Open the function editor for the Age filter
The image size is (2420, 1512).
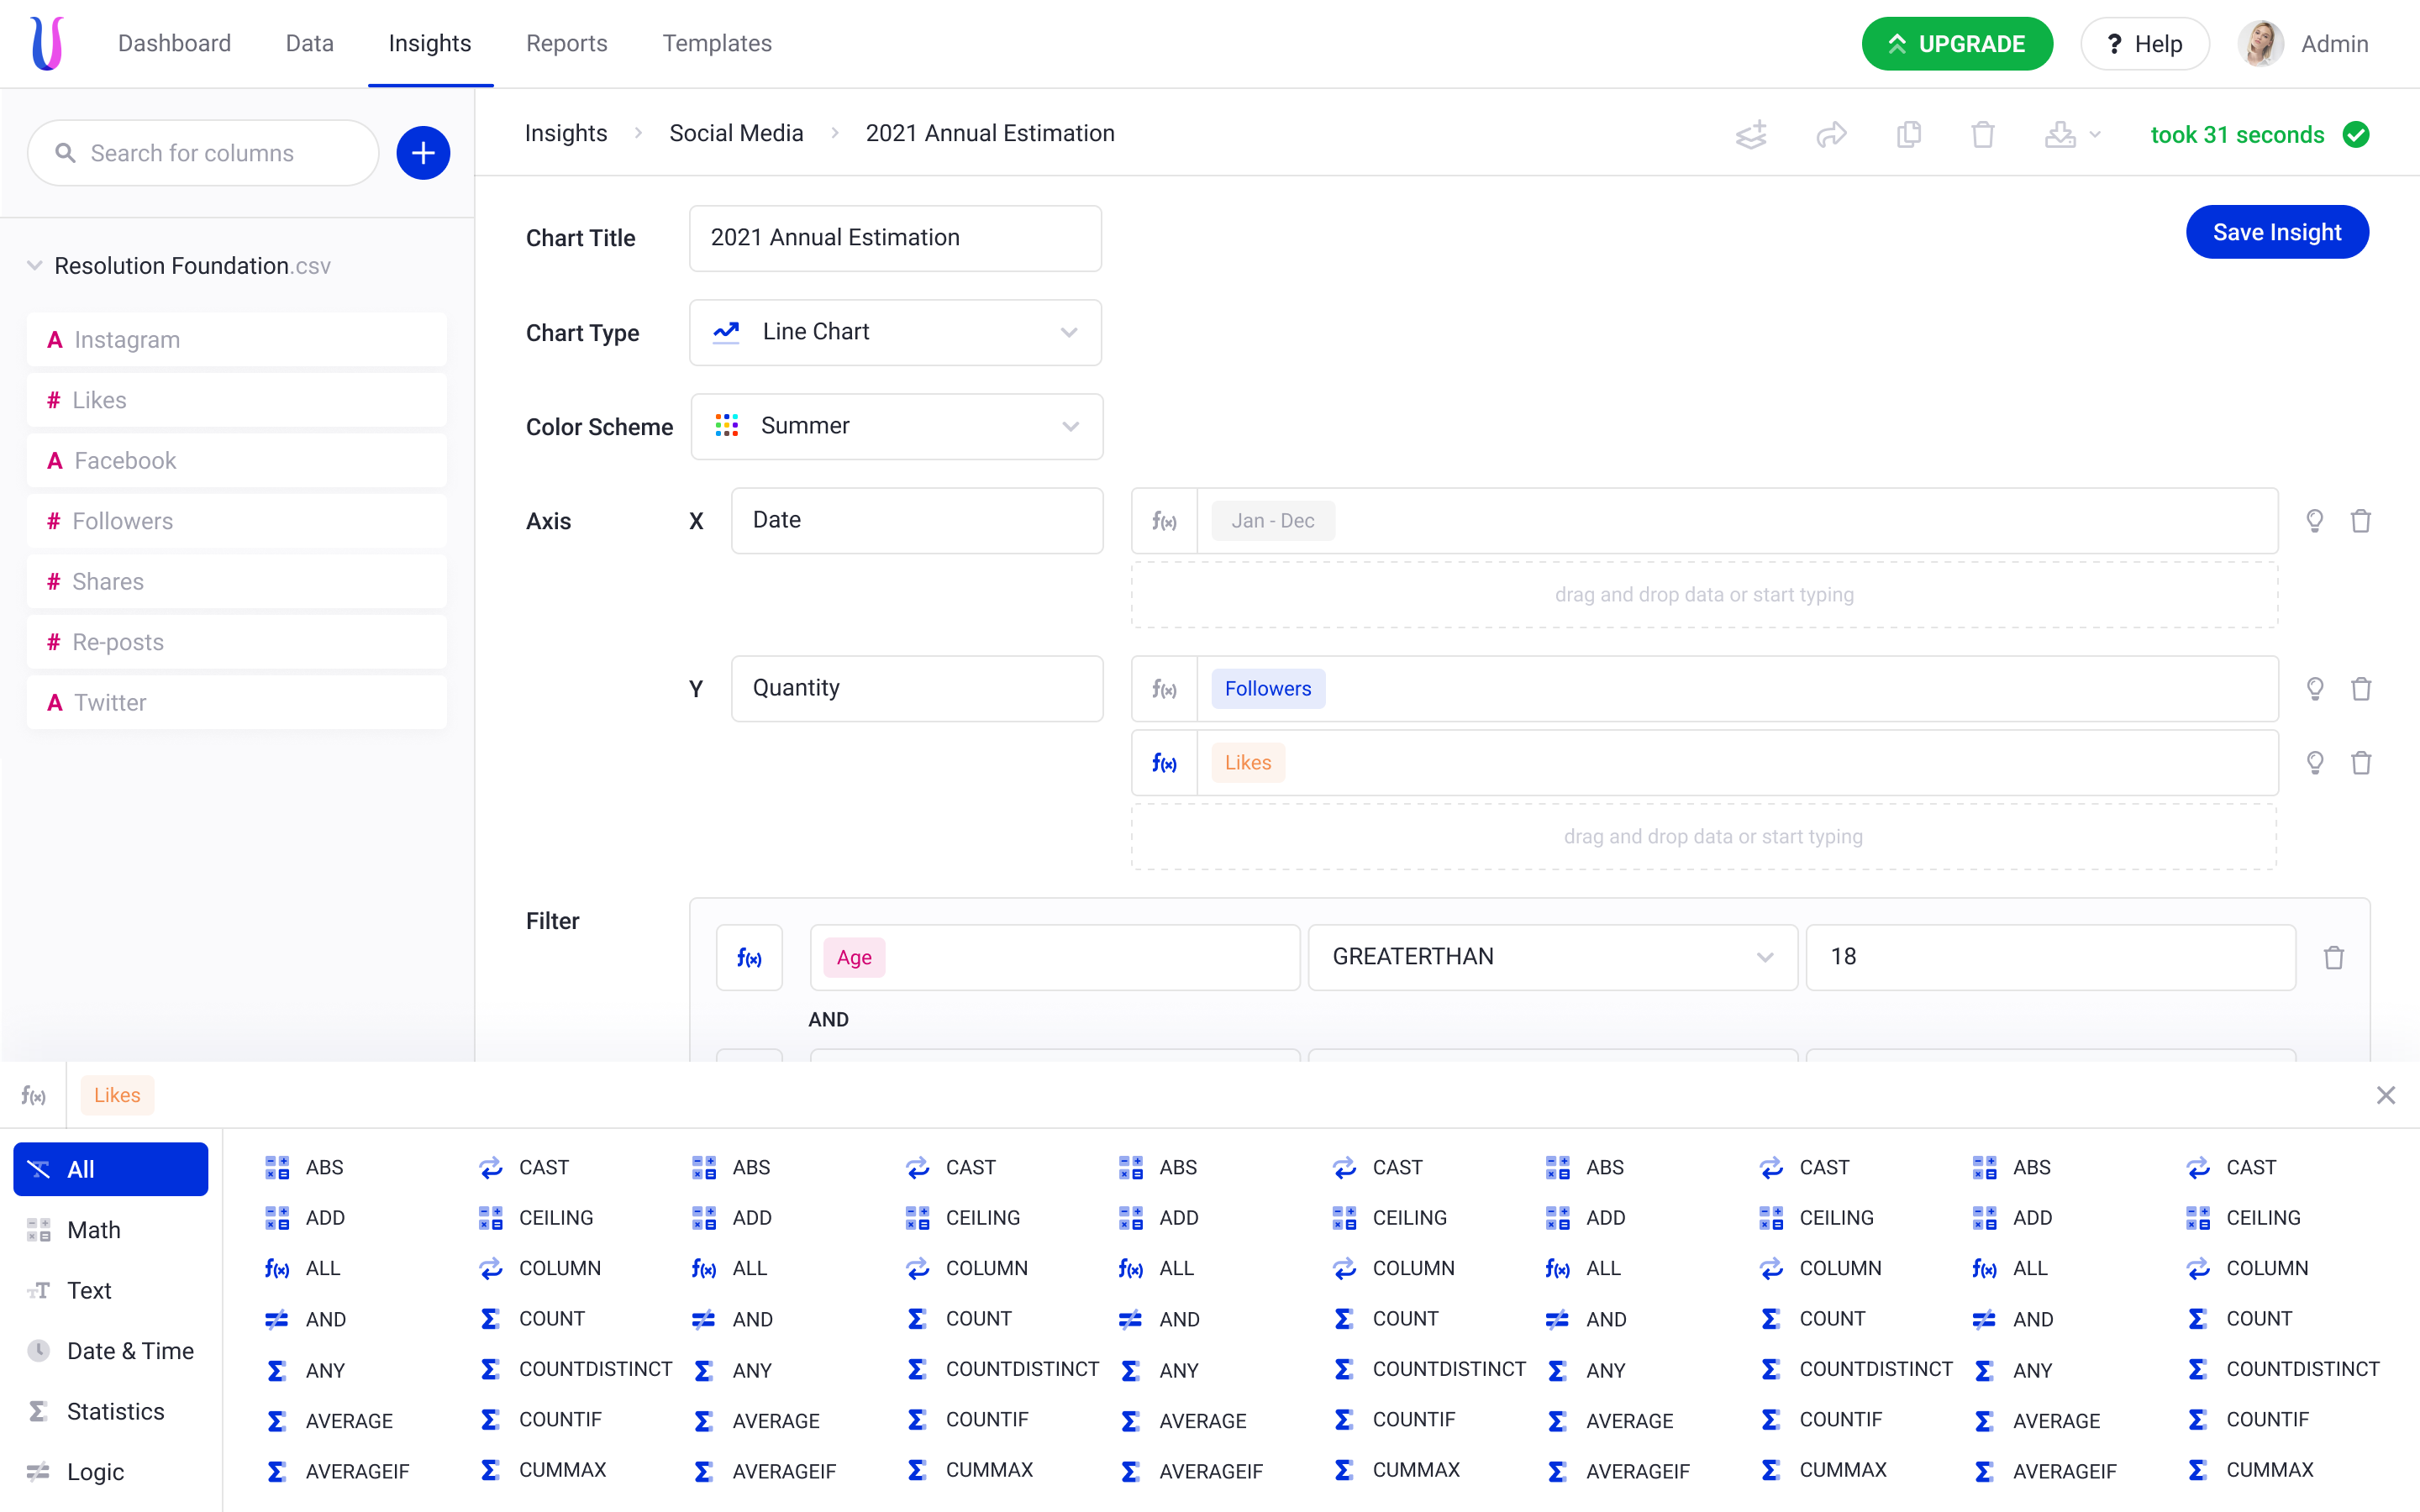pos(749,957)
